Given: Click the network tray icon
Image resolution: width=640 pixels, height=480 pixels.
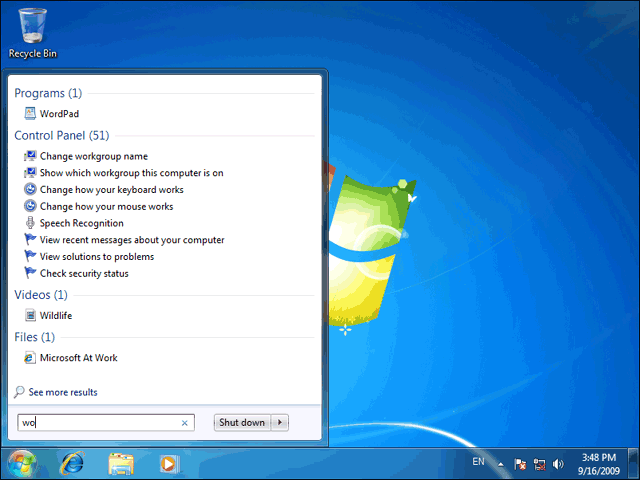Looking at the screenshot, I should click(540, 464).
